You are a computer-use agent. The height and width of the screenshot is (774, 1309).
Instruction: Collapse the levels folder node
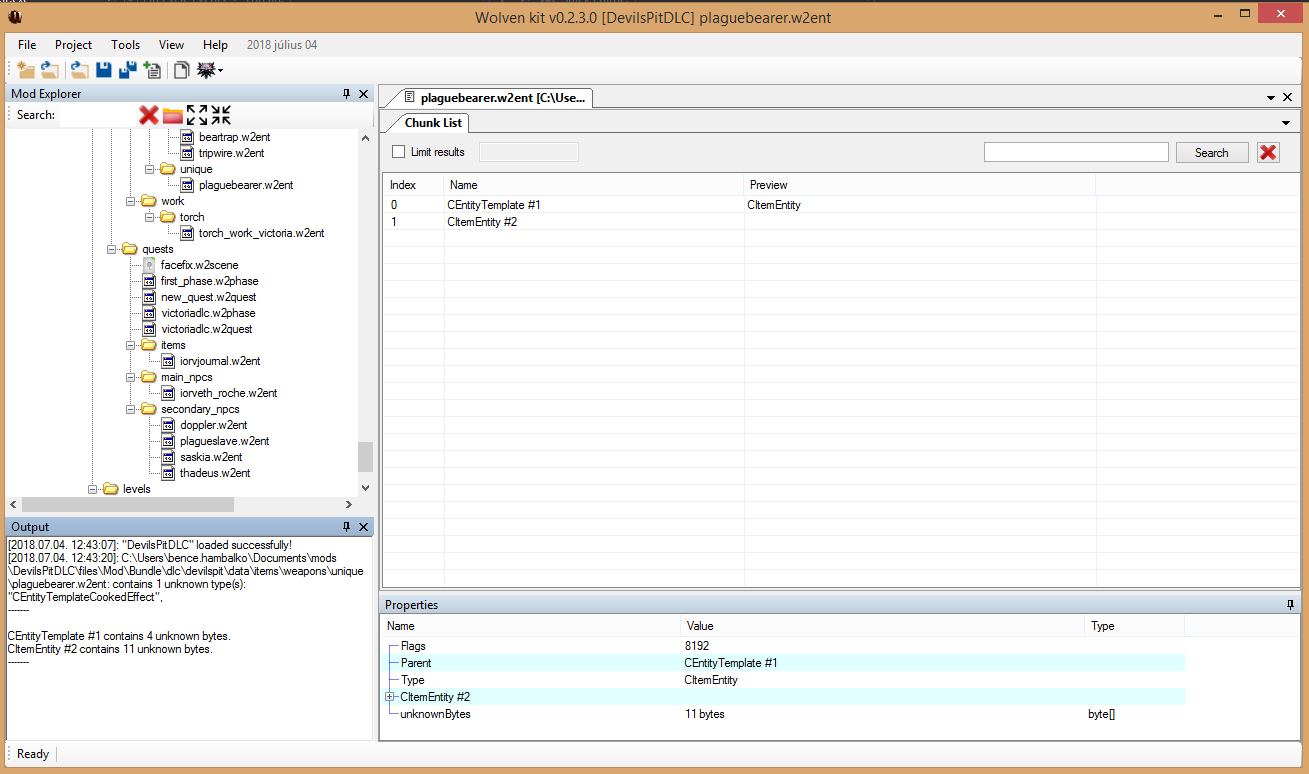coord(93,489)
